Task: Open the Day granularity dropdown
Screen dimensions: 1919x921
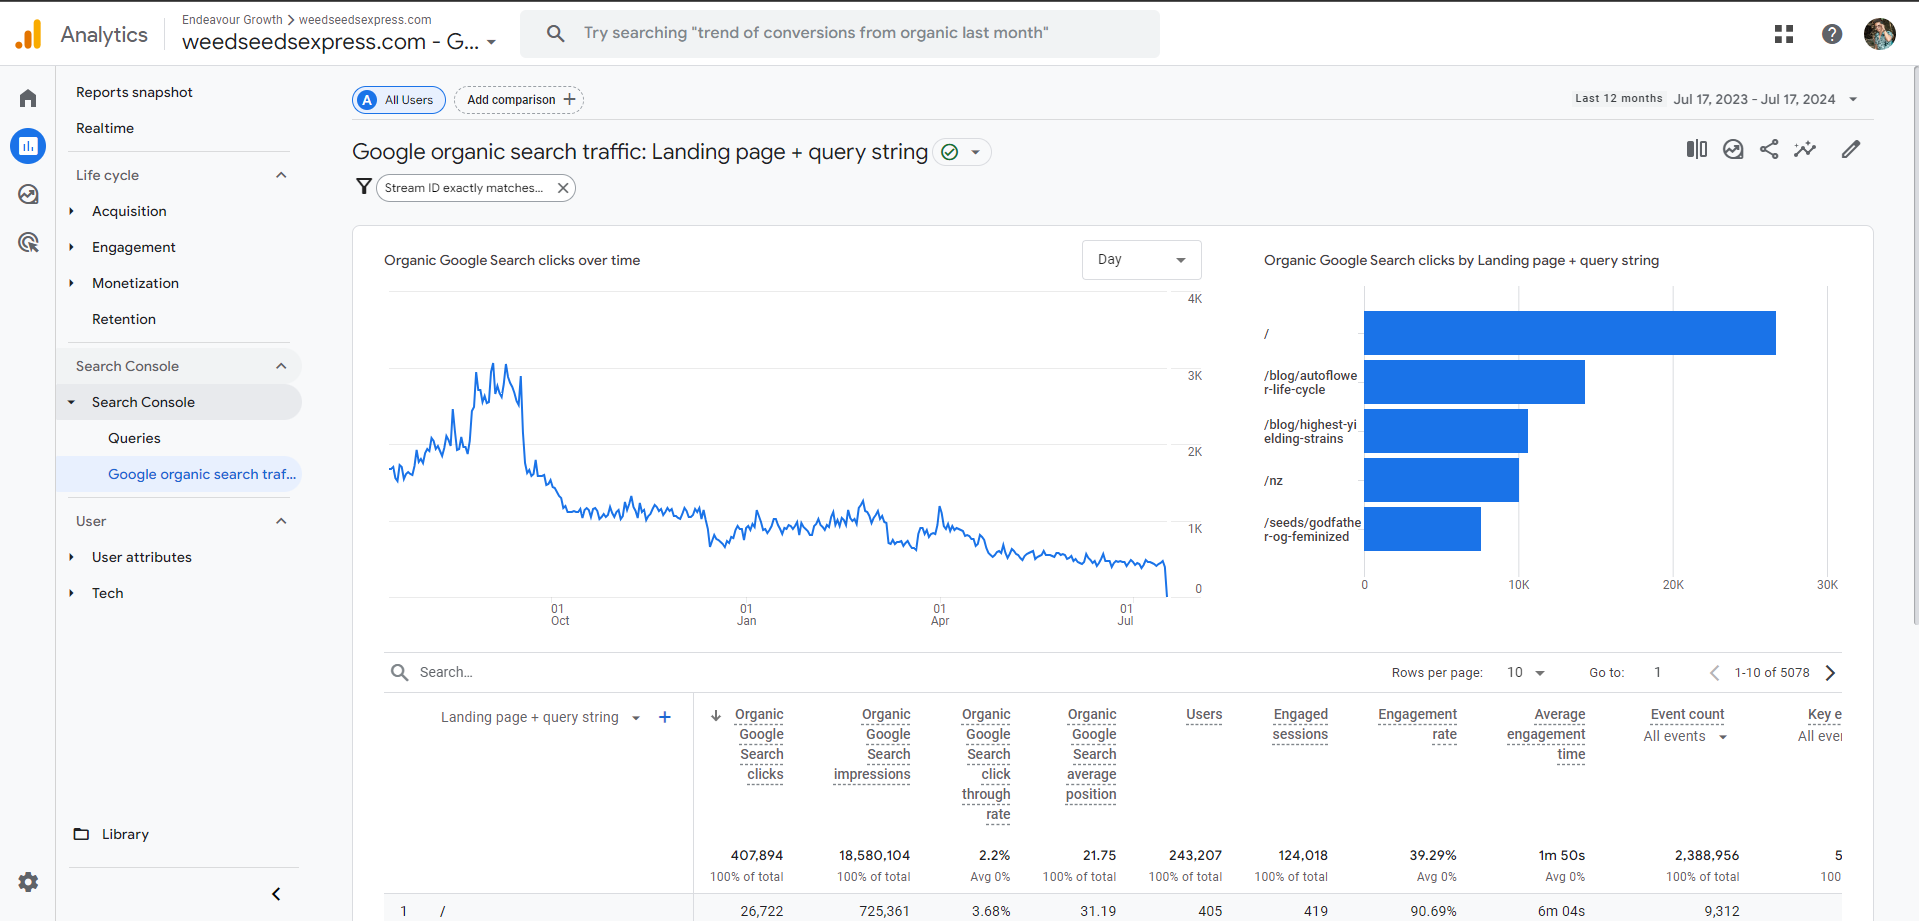Action: tap(1141, 259)
